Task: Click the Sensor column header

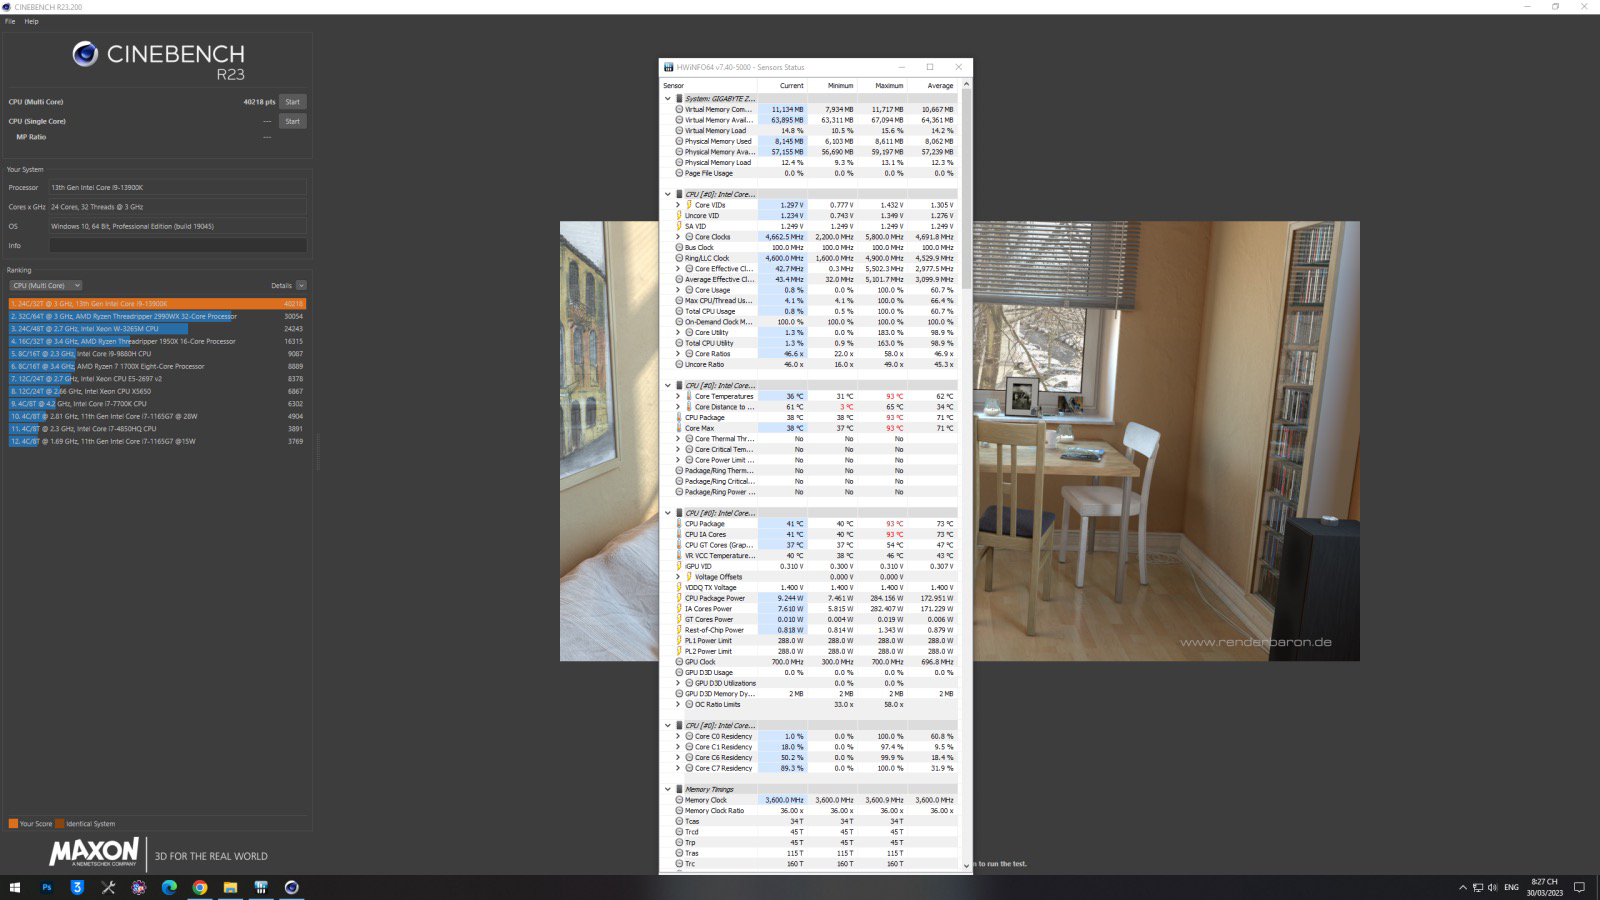Action: 709,86
